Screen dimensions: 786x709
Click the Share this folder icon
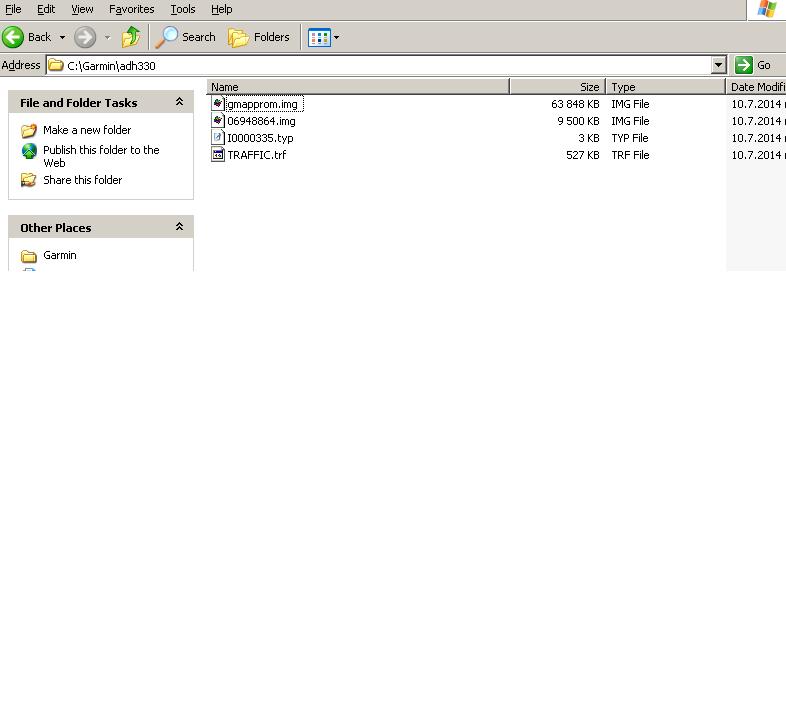point(29,180)
